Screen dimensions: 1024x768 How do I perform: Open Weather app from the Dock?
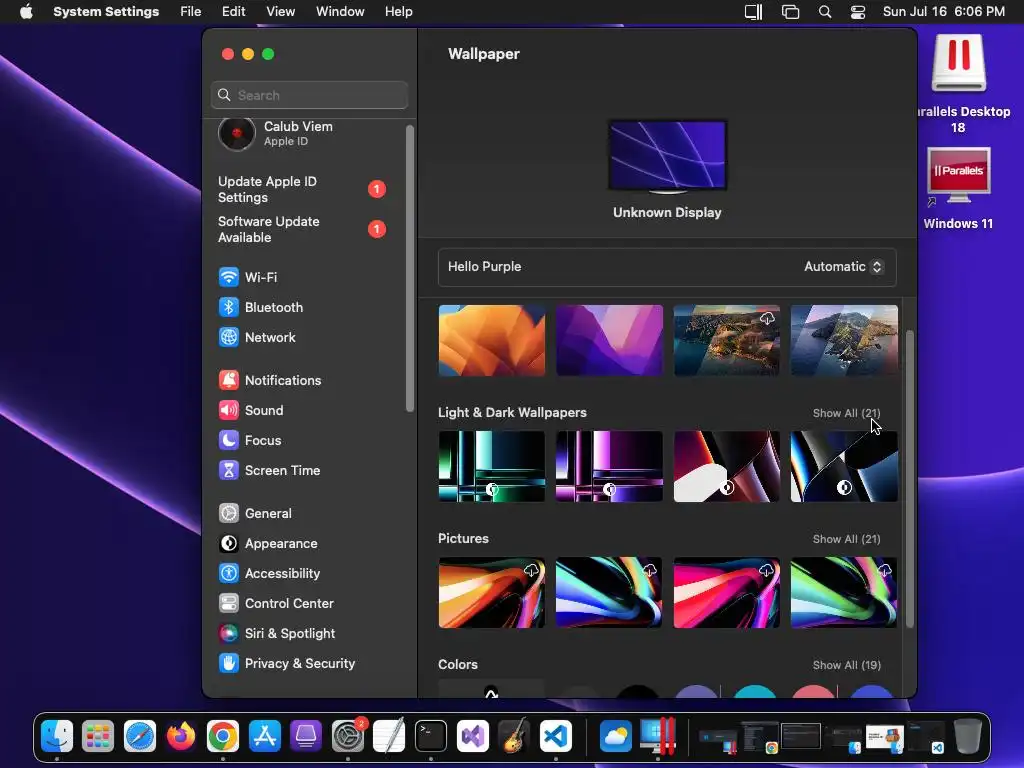tap(615, 736)
